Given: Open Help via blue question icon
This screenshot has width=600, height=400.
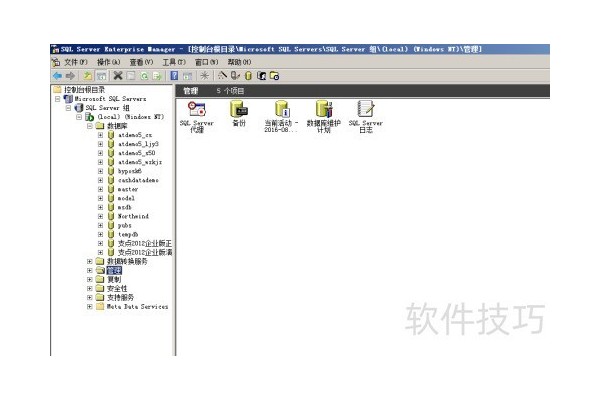Looking at the screenshot, I should [x=174, y=76].
